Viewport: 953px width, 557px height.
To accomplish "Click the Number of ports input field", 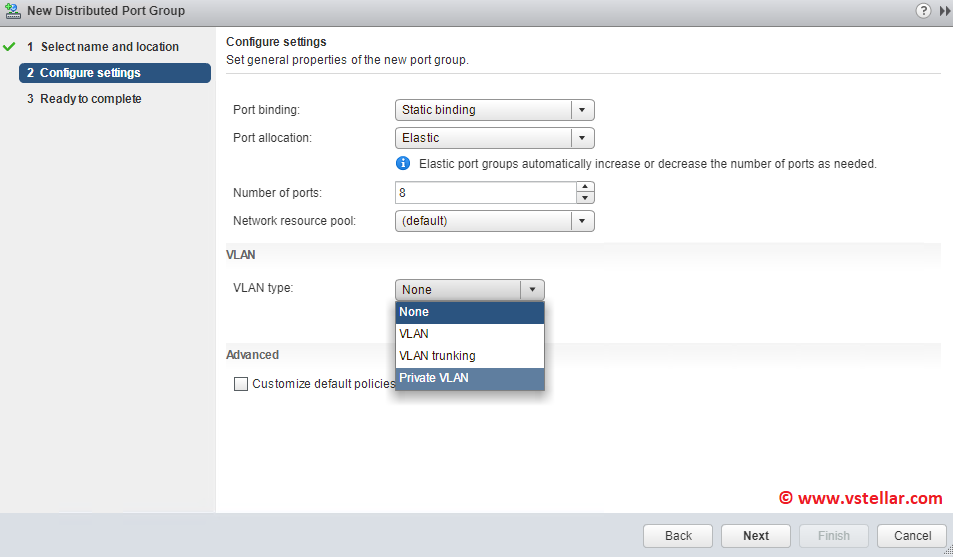I will coord(485,192).
